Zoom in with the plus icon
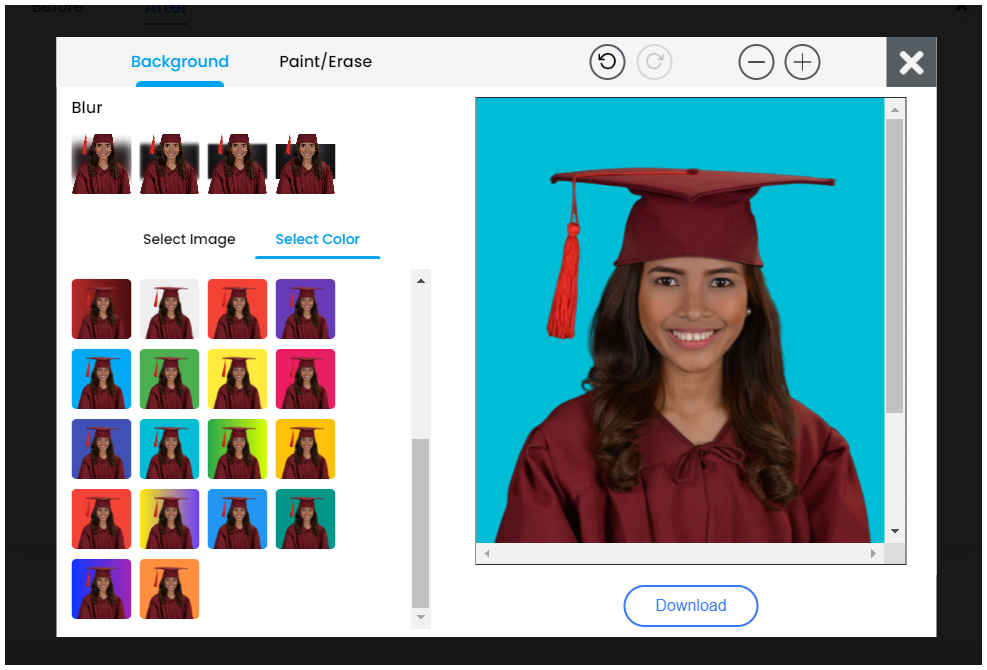The height and width of the screenshot is (670, 987). [x=802, y=62]
